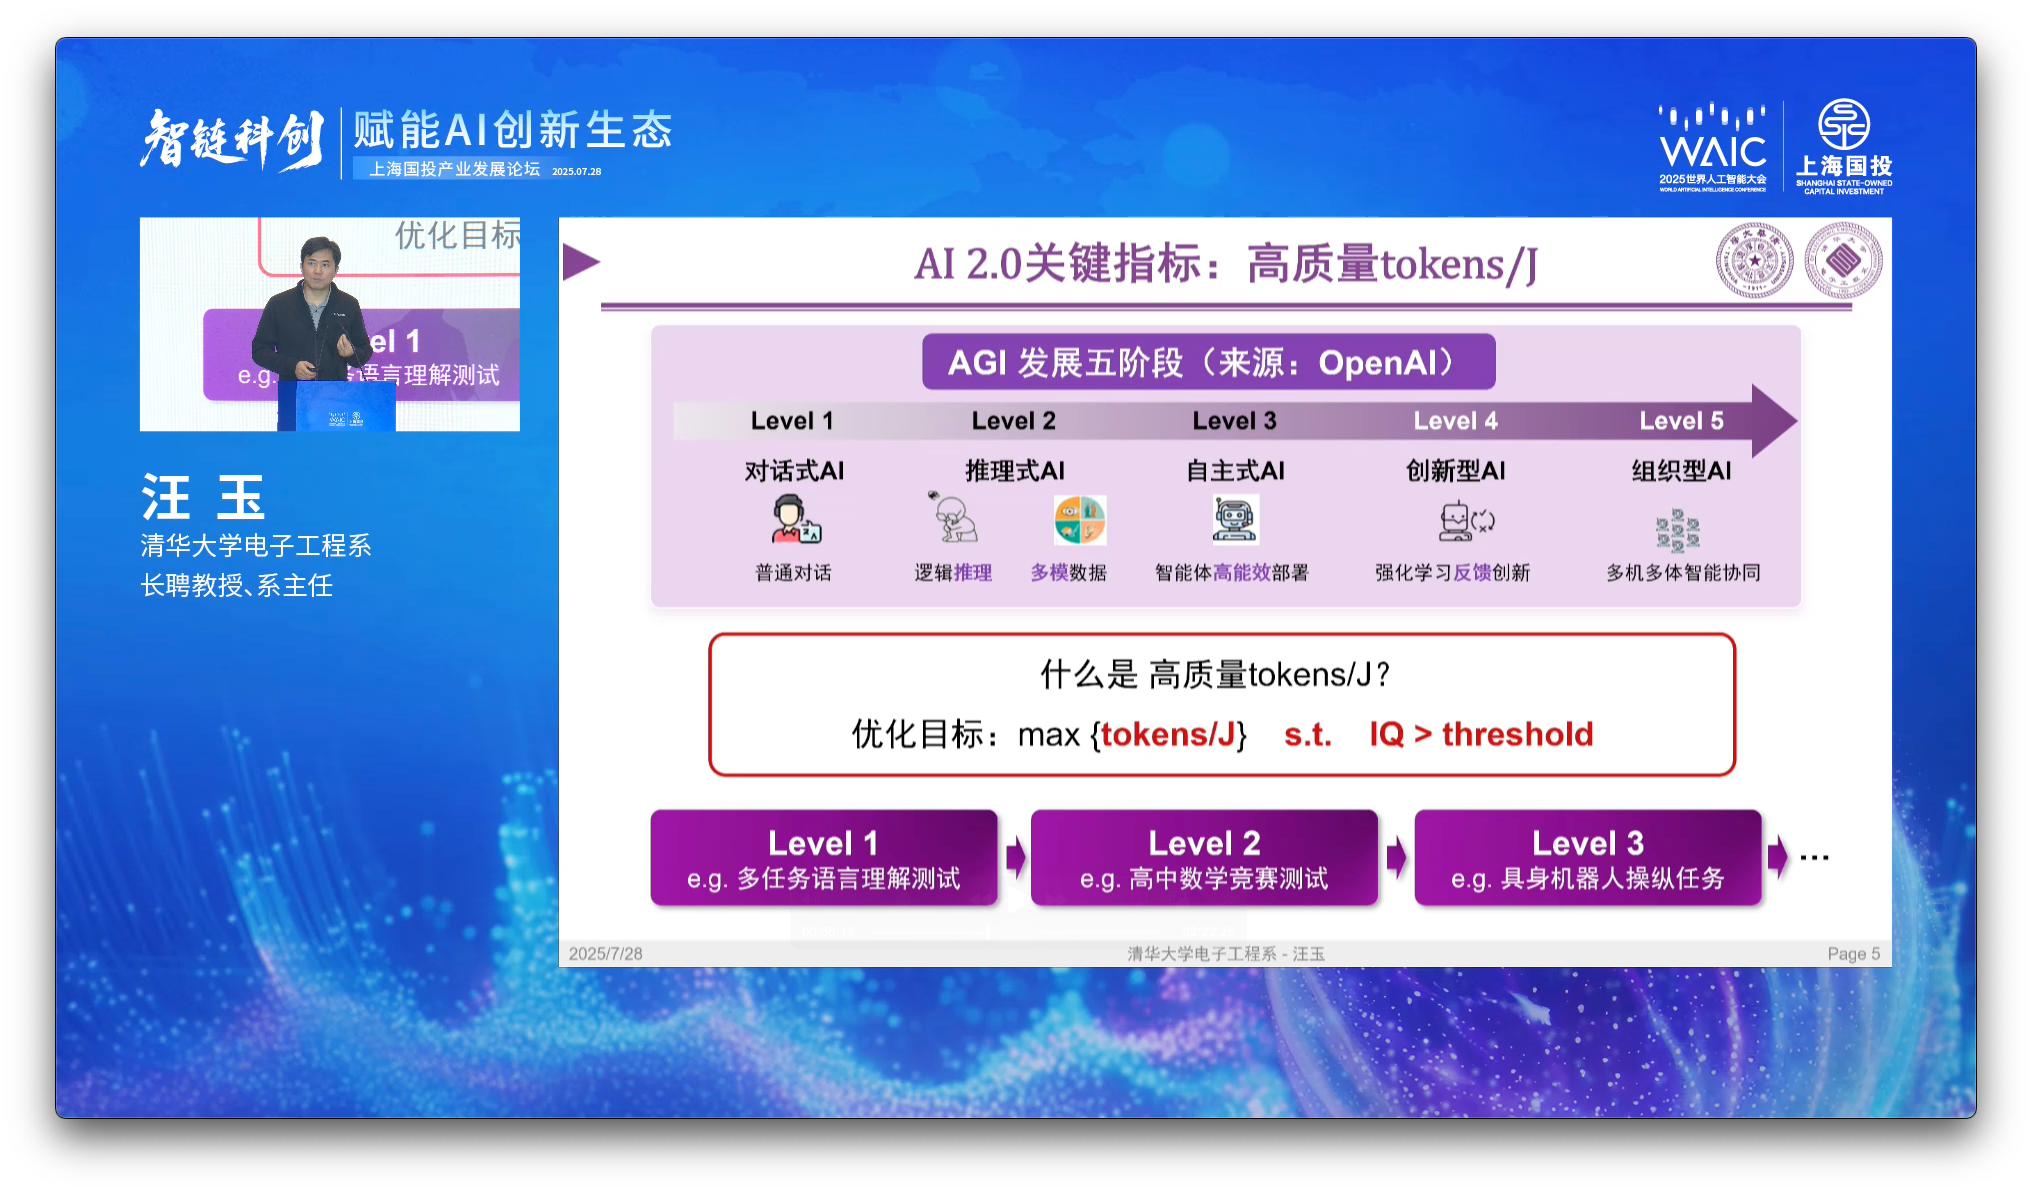The image size is (2032, 1192).
Task: Click the round Tsinghua University seal
Action: [x=1754, y=261]
